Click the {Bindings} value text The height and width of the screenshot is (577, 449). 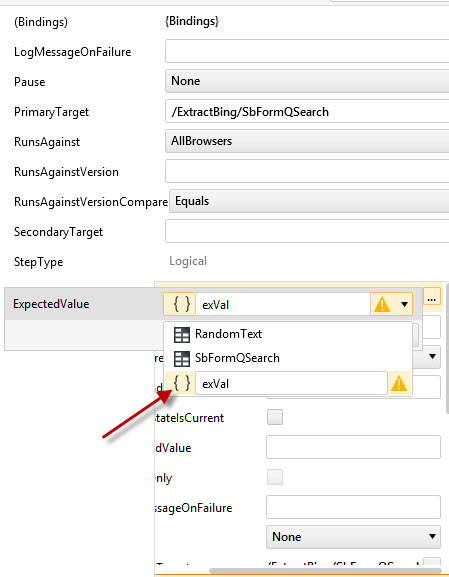pyautogui.click(x=192, y=21)
